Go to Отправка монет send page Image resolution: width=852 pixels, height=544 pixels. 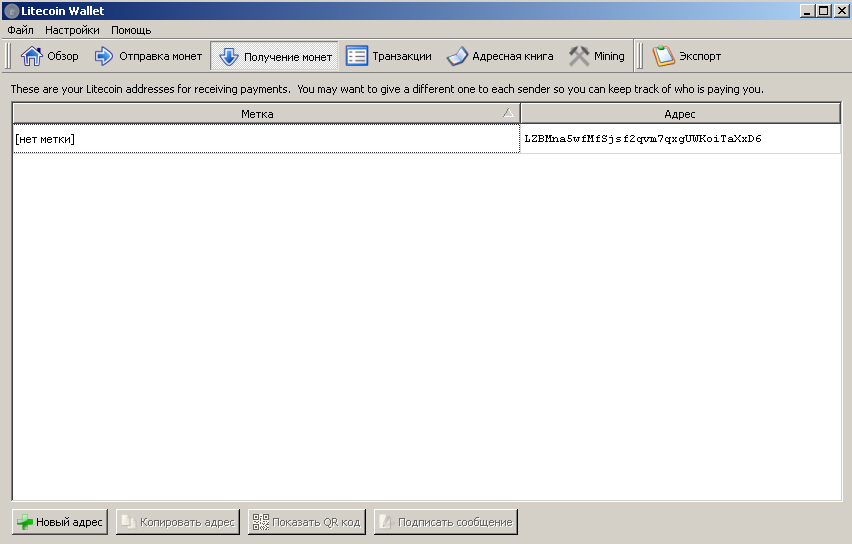point(148,56)
